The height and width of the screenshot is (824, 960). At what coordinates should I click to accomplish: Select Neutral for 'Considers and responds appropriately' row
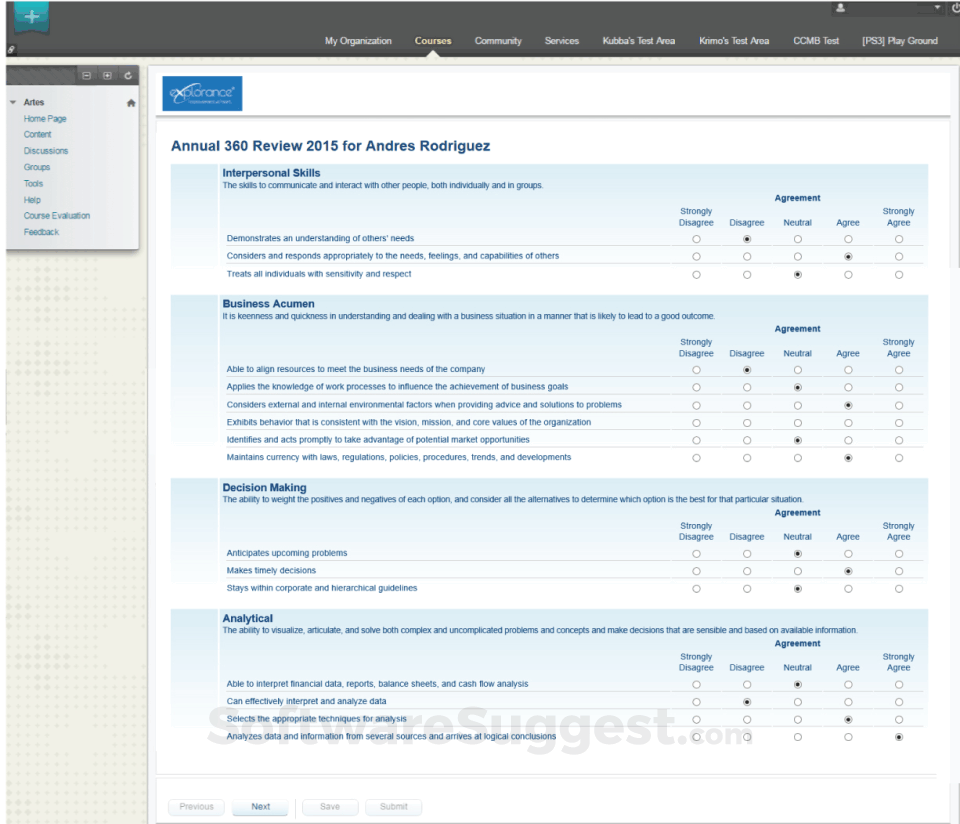[x=798, y=257]
